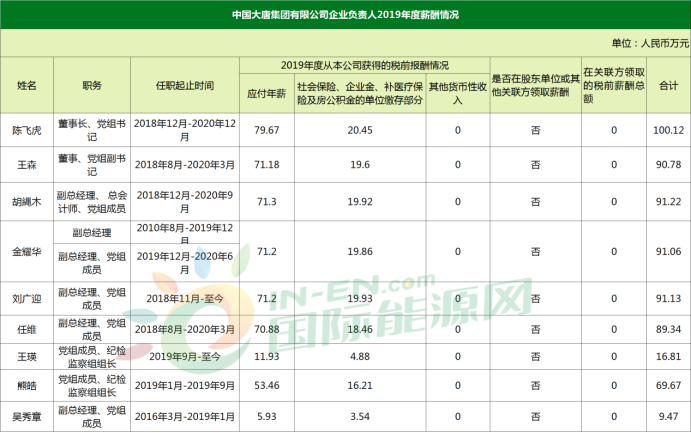Select the name cell 胡绳木
This screenshot has height=433, width=691.
[x=26, y=202]
